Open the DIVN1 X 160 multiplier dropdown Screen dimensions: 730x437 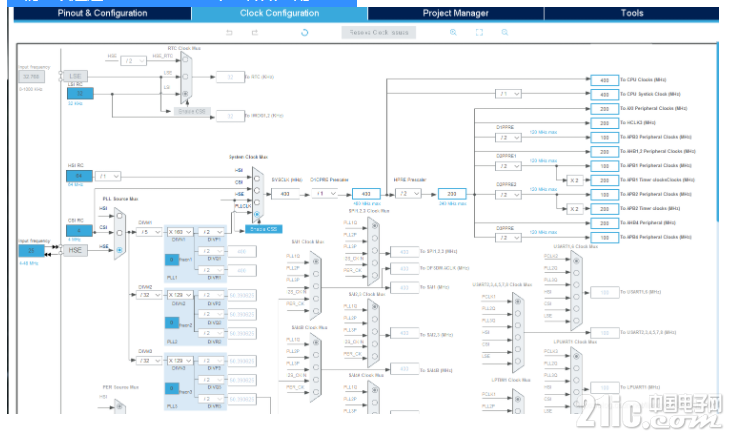tap(180, 232)
